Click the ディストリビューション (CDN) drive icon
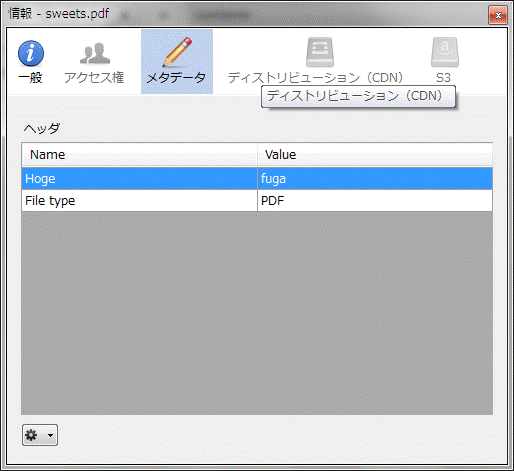 (320, 52)
